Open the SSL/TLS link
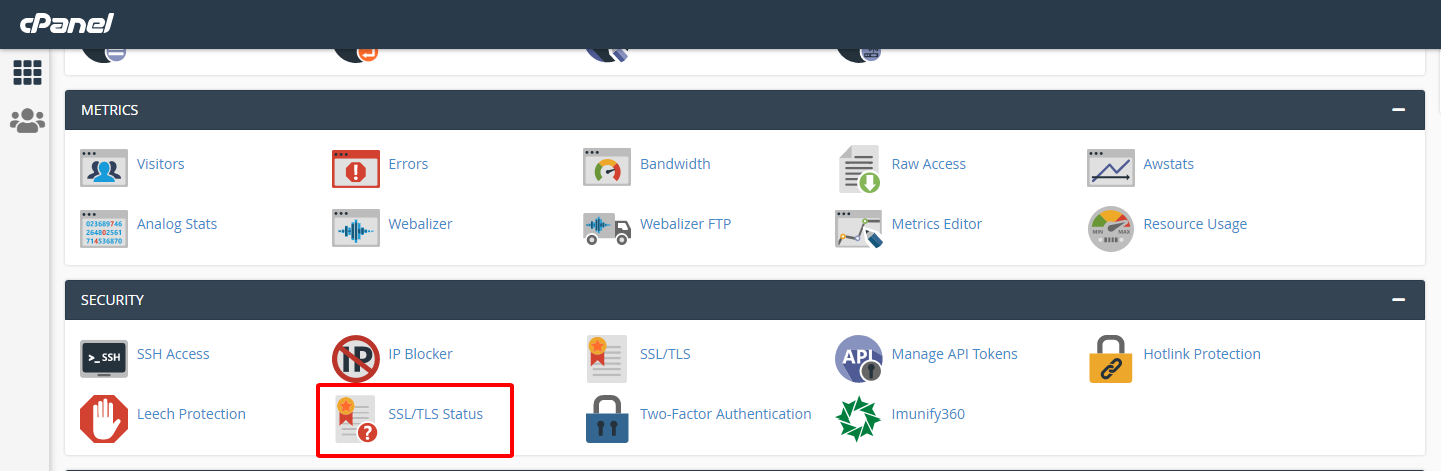This screenshot has width=1441, height=471. [x=665, y=354]
